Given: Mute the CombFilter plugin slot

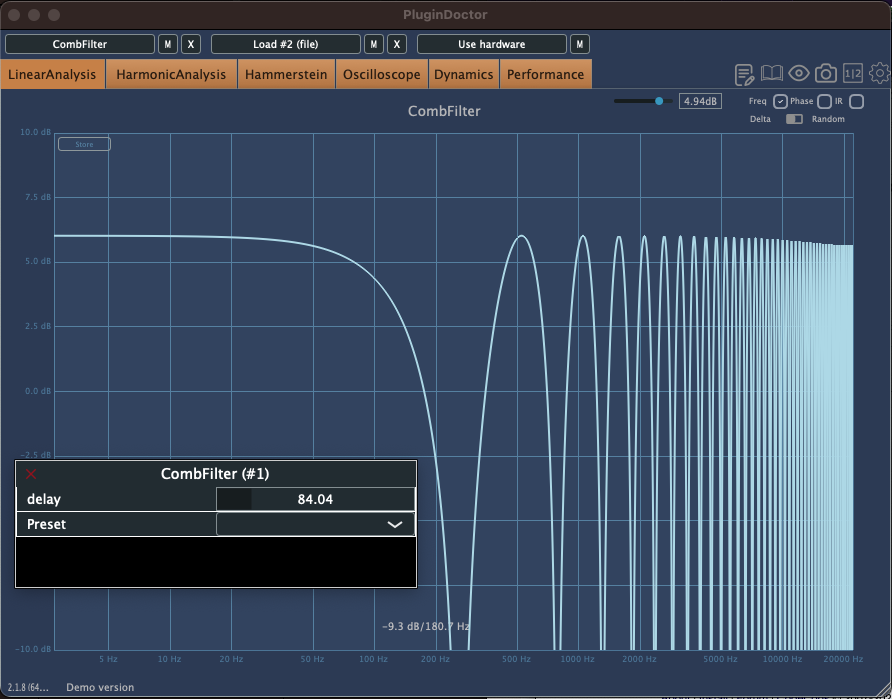Looking at the screenshot, I should (168, 44).
